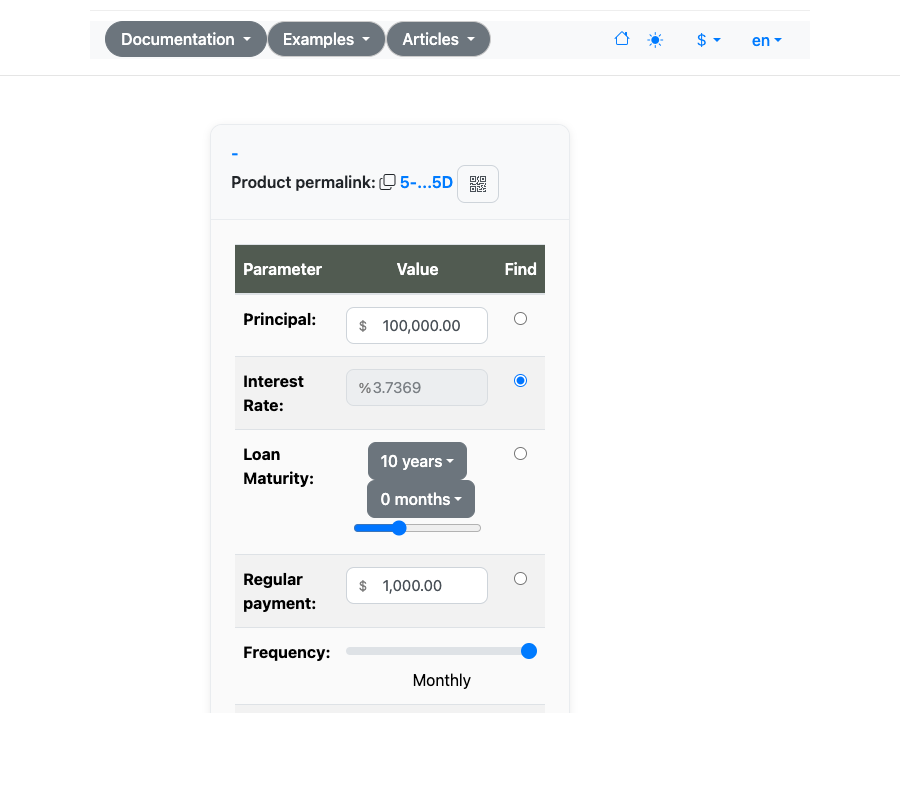
Task: Open the currency ($) selector
Action: pos(707,40)
